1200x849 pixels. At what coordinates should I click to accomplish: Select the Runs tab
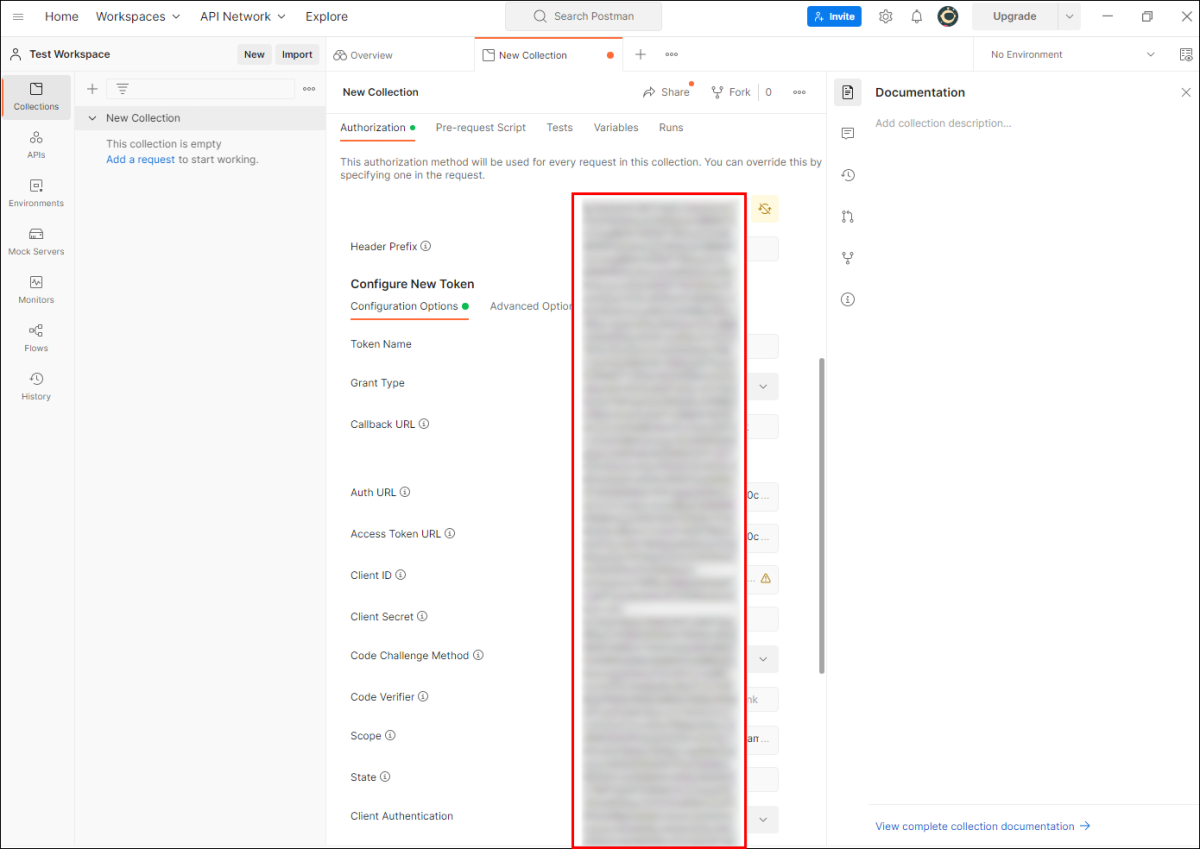(671, 128)
